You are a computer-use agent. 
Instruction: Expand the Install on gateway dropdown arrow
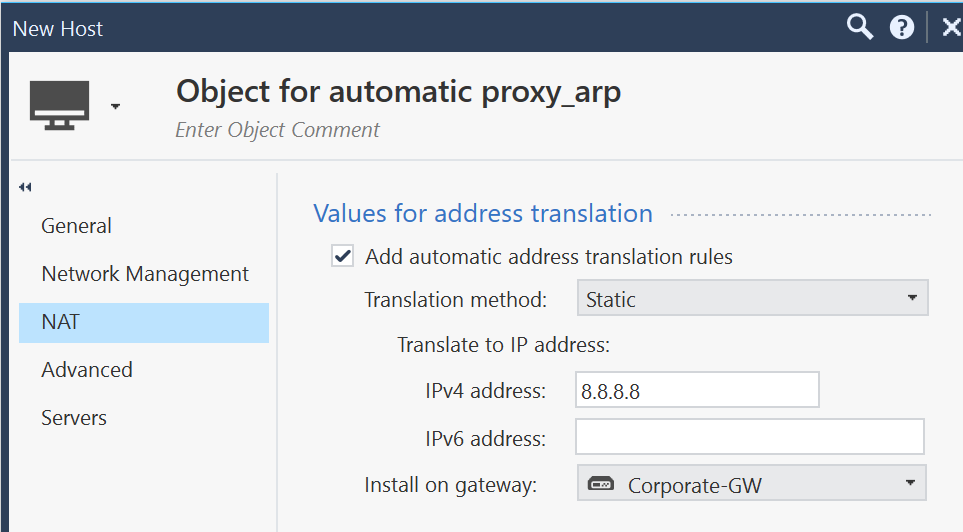[909, 484]
